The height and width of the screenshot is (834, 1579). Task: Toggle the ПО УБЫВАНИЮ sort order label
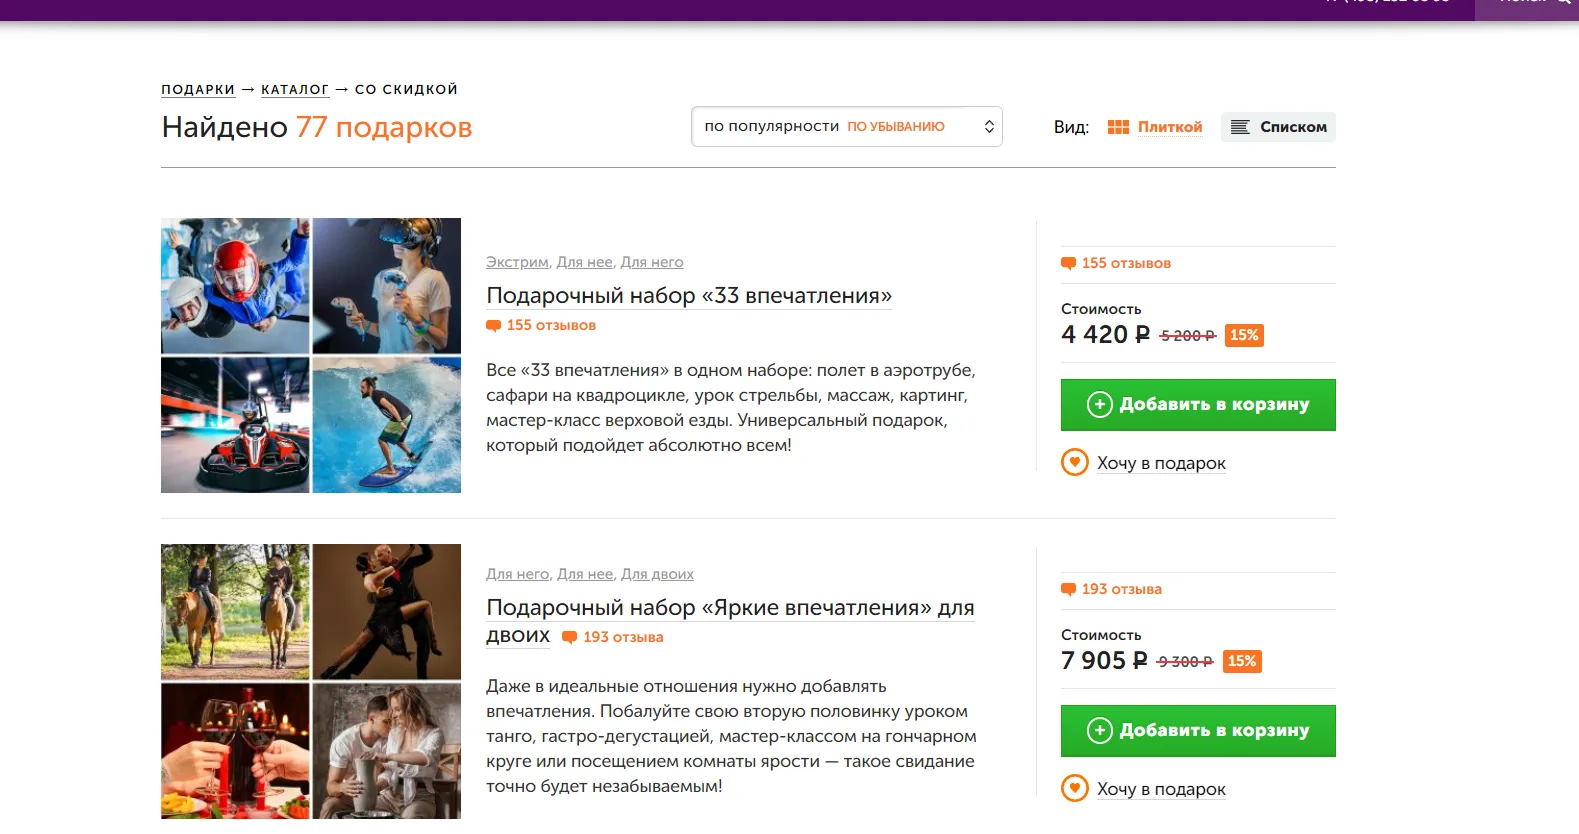pos(896,127)
